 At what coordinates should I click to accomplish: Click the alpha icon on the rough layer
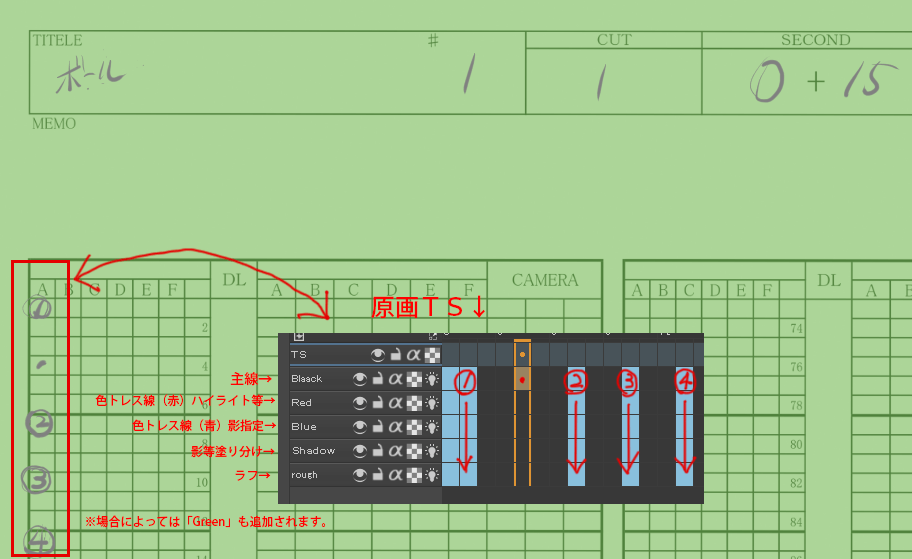(x=396, y=475)
